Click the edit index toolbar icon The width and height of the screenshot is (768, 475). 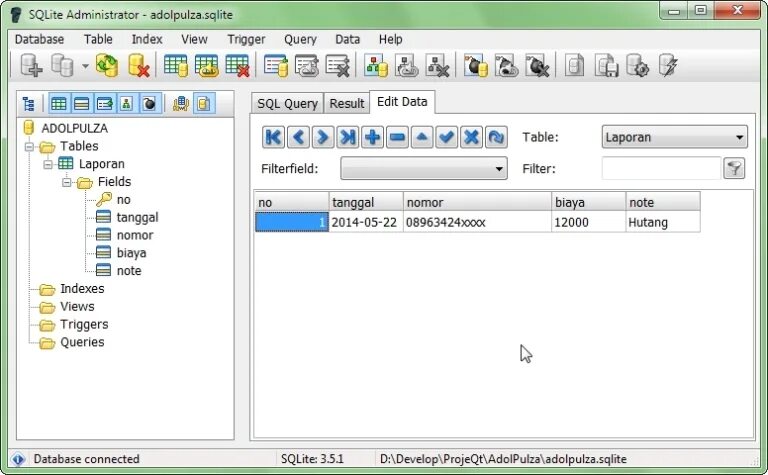click(x=307, y=65)
